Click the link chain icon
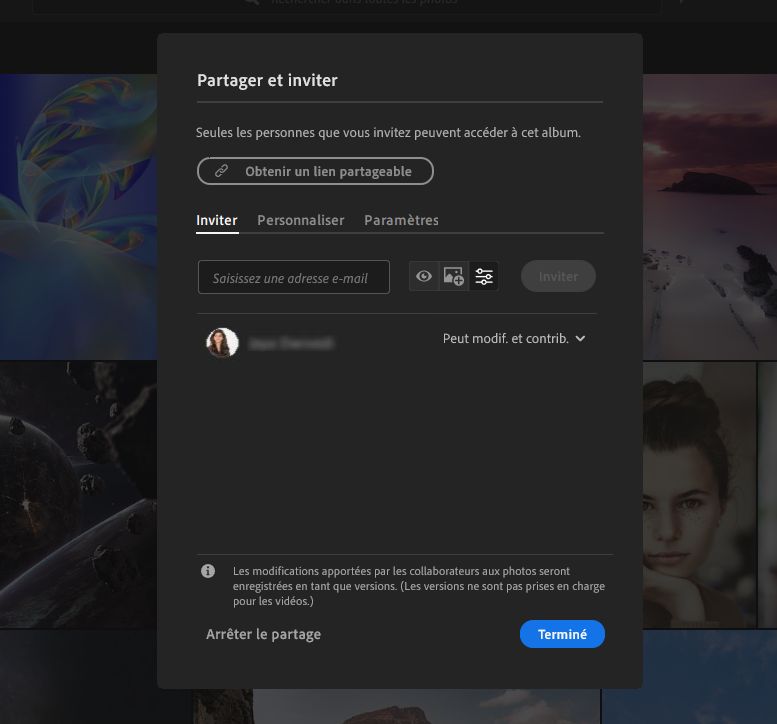777x724 pixels. click(x=221, y=171)
